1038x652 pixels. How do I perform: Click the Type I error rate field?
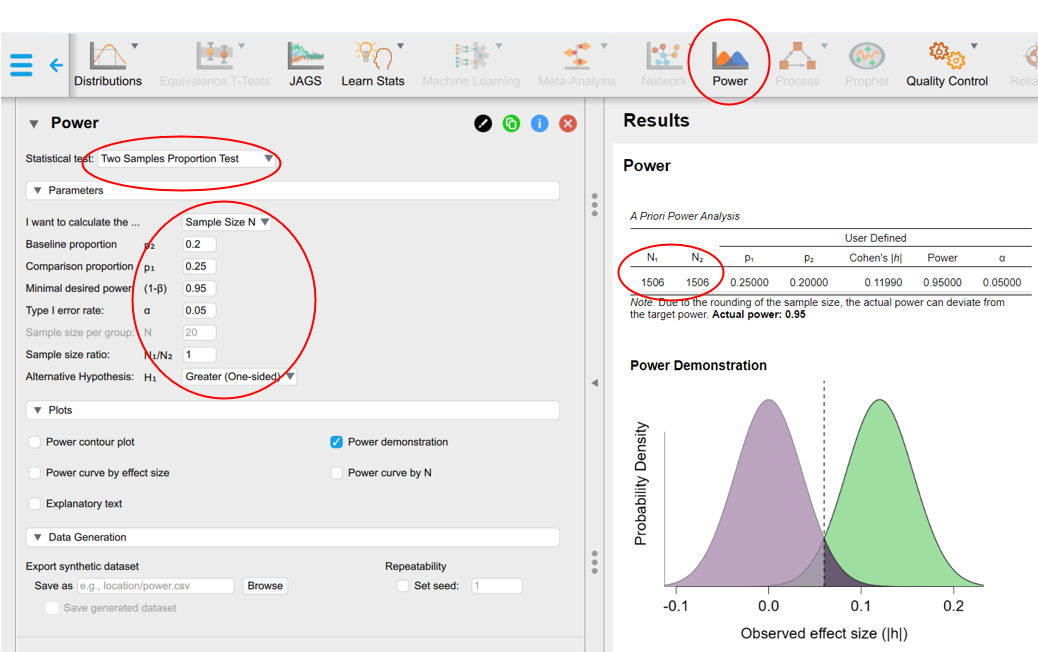(x=199, y=310)
